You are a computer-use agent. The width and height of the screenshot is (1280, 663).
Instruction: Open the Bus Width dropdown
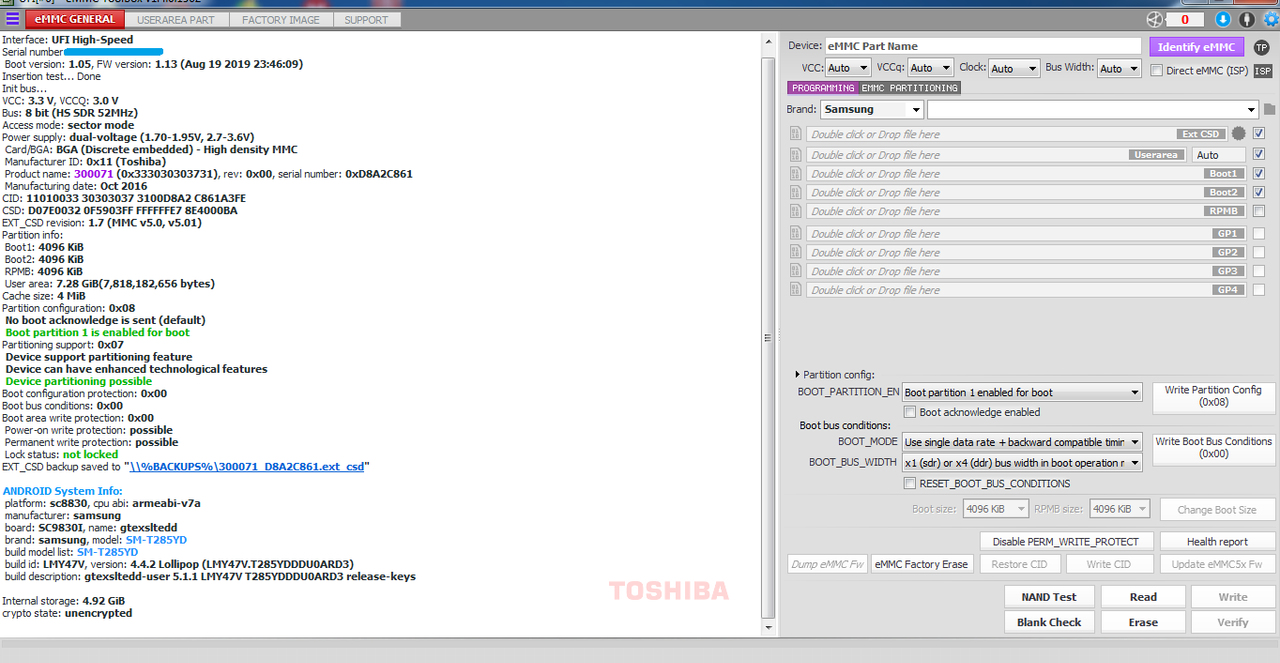[1119, 68]
